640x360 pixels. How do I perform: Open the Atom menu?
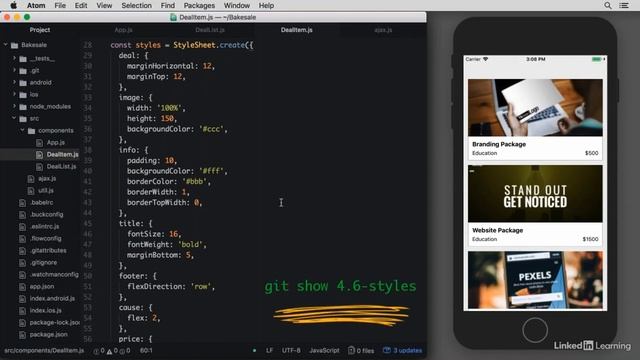tap(36, 5)
